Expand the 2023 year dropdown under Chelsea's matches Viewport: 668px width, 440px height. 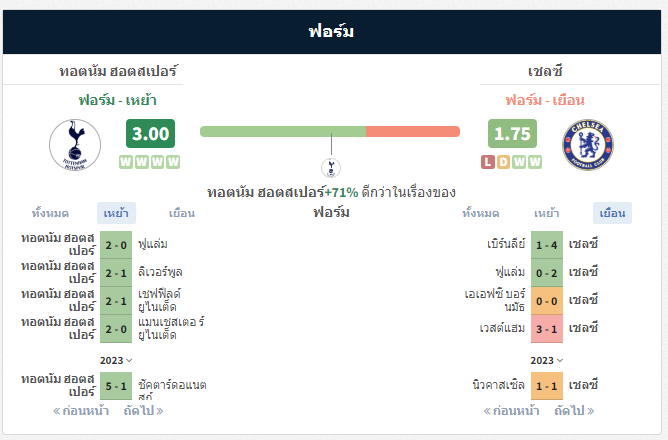[547, 361]
